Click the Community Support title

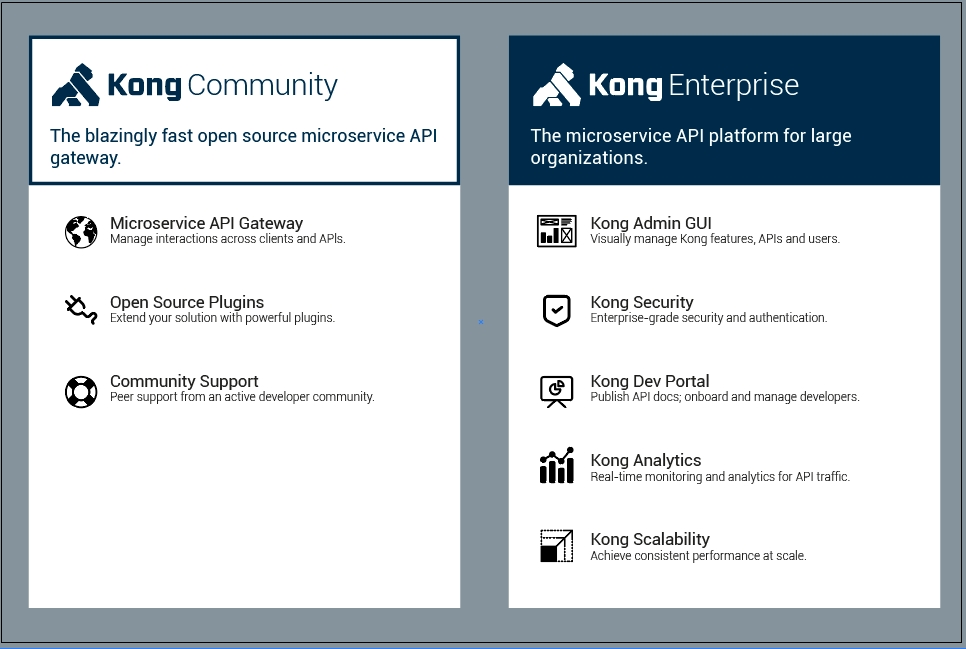184,381
